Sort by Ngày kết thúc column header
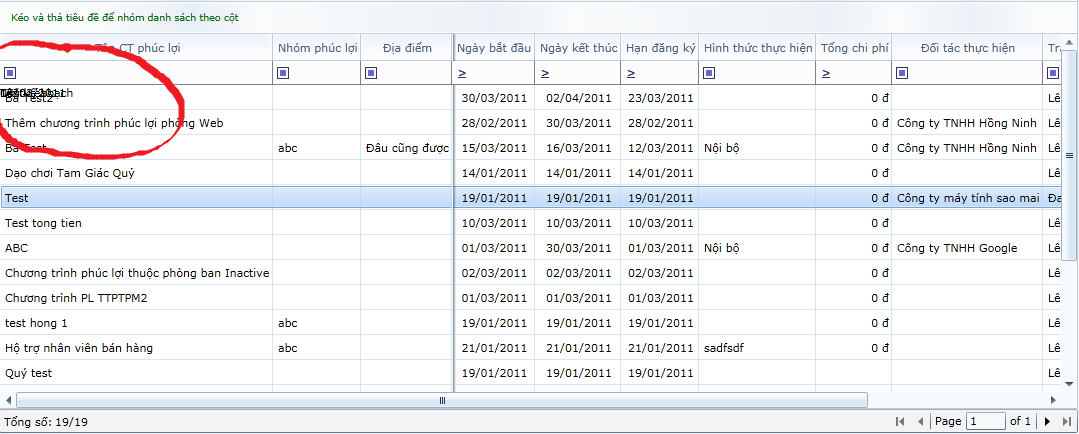This screenshot has height=434, width=1079. tap(577, 48)
